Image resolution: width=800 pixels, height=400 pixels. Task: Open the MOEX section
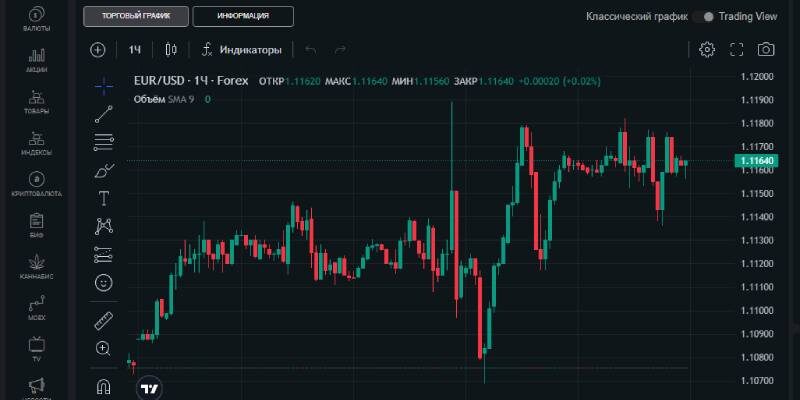pyautogui.click(x=36, y=309)
